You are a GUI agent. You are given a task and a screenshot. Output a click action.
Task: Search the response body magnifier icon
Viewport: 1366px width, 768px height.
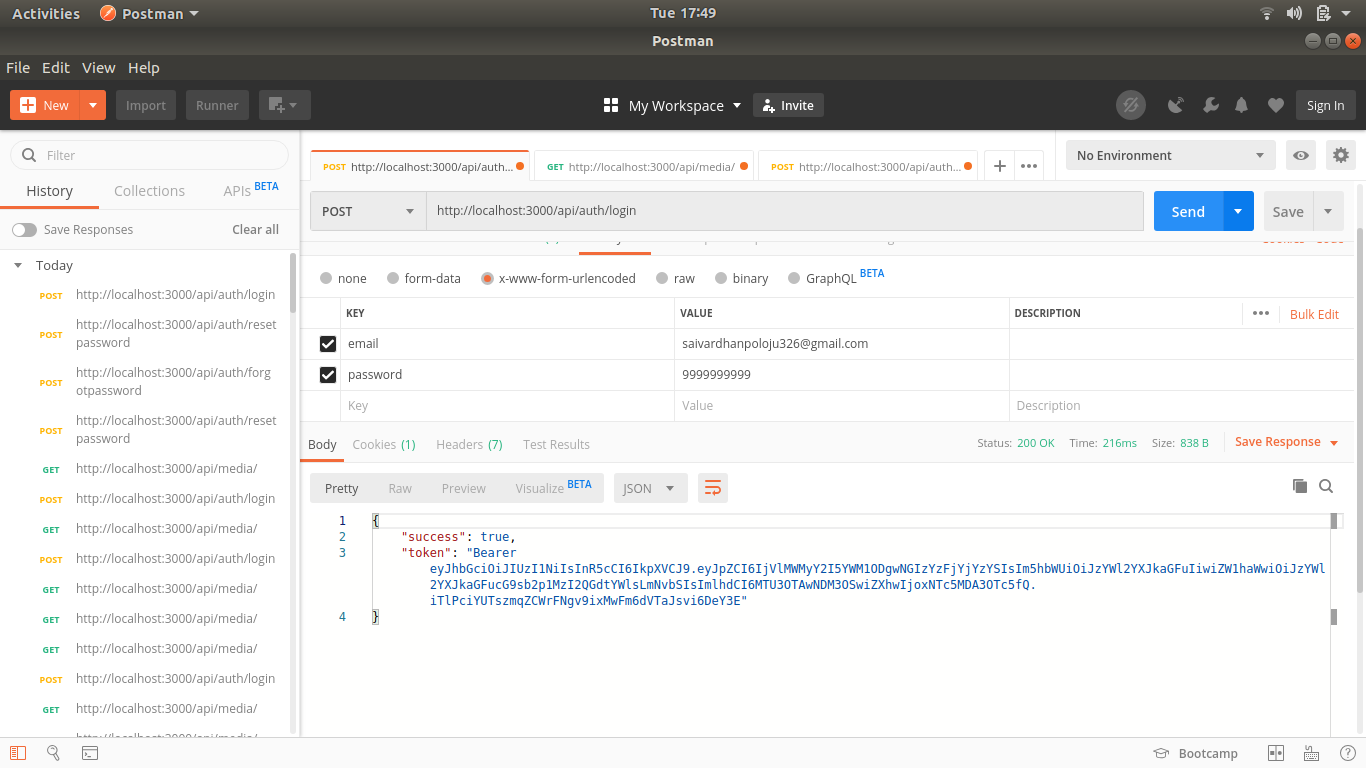pyautogui.click(x=1326, y=486)
